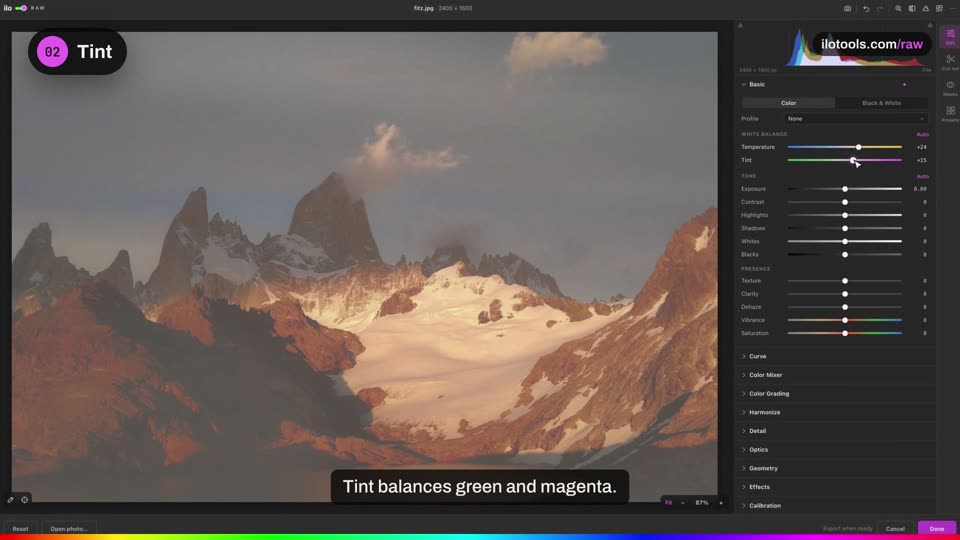Click the 87% zoom percentage
This screenshot has width=960, height=540.
[x=702, y=503]
